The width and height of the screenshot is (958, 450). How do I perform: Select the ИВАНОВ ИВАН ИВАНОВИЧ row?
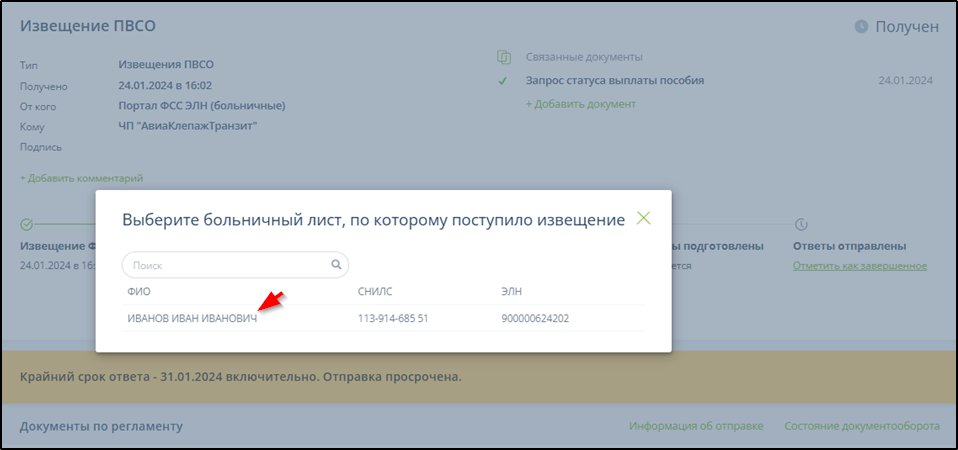pos(192,319)
